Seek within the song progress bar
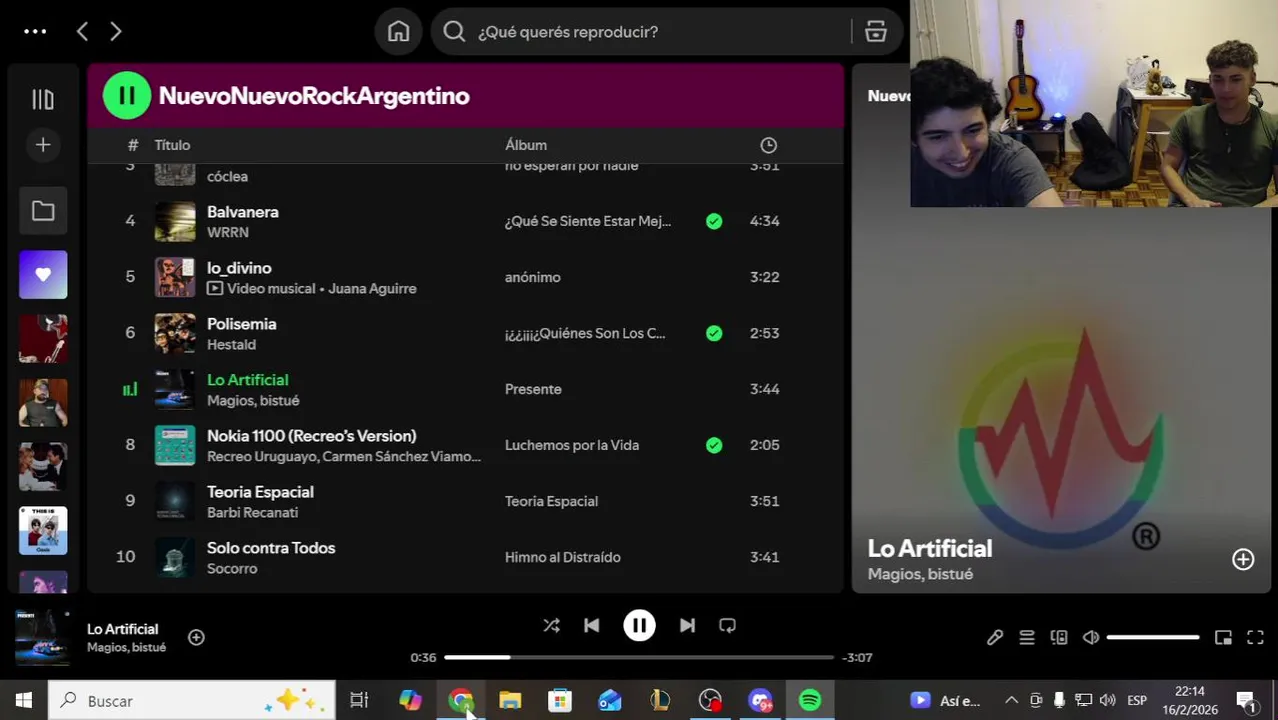Screen dimensions: 1278x720 pos(639,657)
